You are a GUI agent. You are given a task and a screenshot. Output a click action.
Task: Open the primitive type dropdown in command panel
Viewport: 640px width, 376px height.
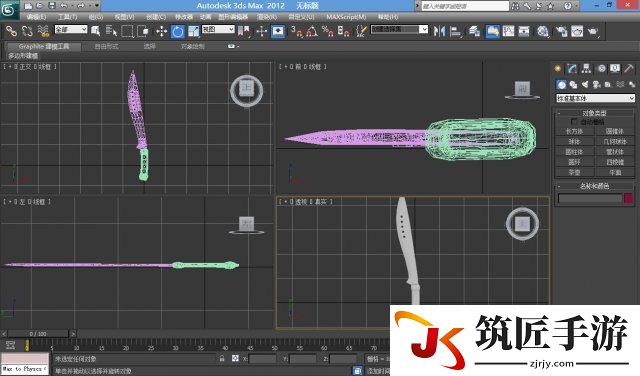point(596,98)
